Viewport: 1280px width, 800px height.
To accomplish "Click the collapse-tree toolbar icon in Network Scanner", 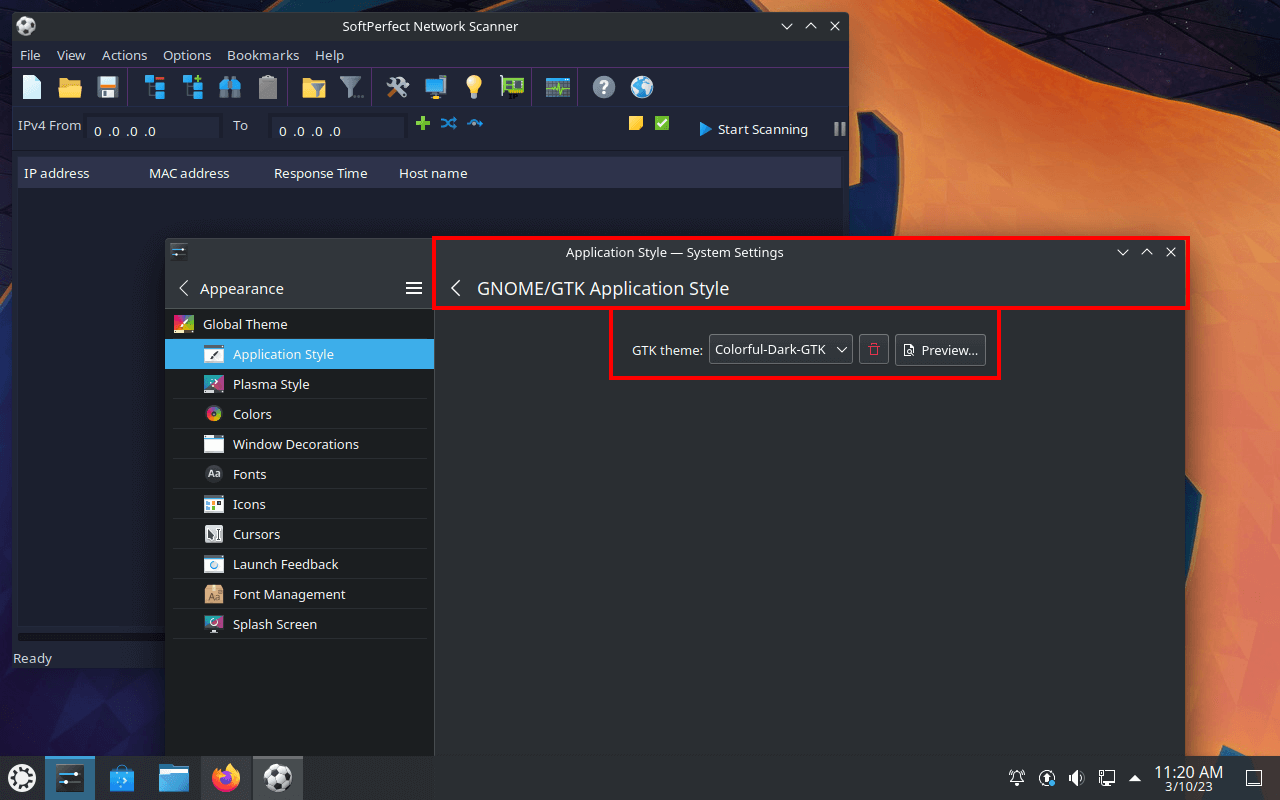I will coord(155,87).
